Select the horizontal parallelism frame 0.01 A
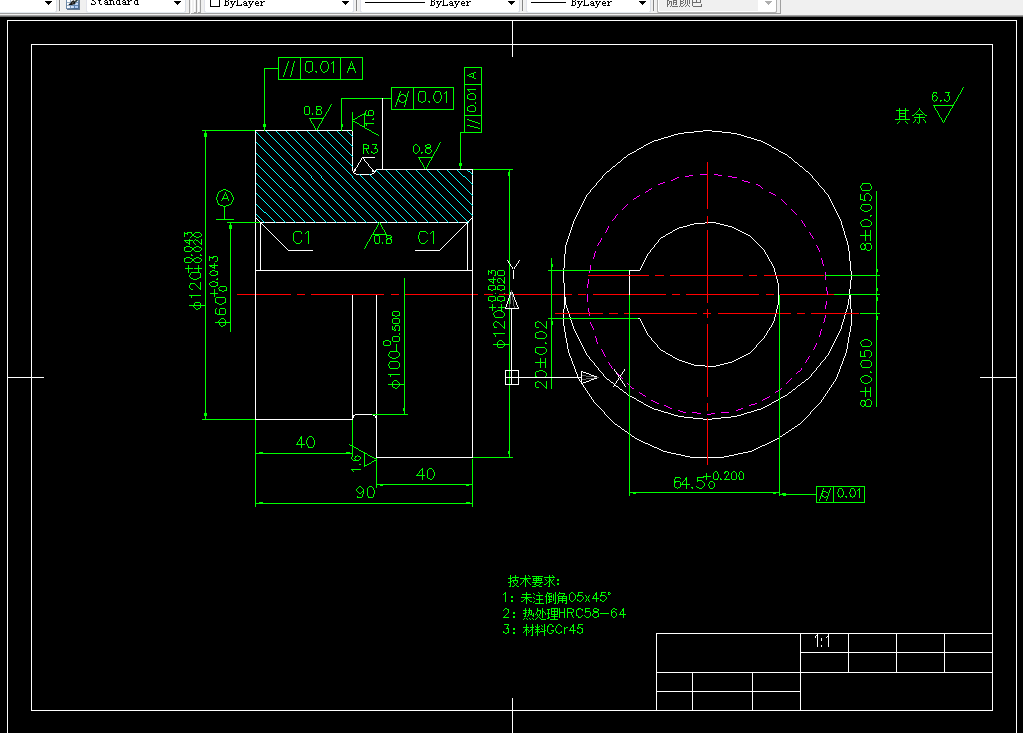 pyautogui.click(x=320, y=68)
